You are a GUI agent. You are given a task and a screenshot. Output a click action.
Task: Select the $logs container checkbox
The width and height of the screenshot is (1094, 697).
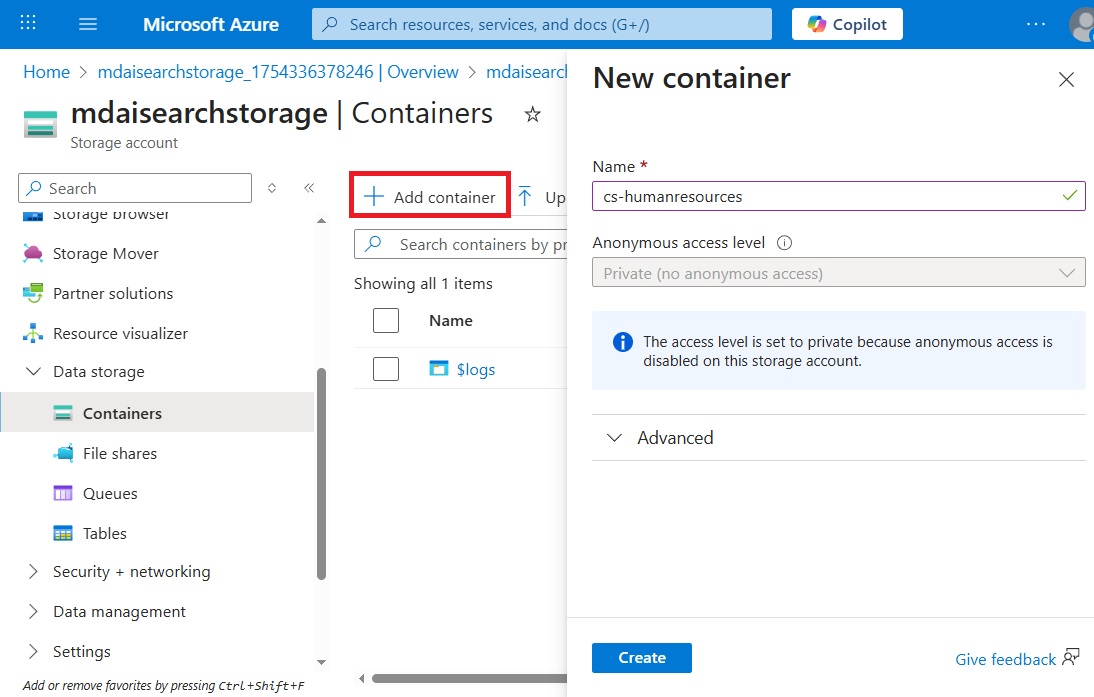tap(386, 368)
